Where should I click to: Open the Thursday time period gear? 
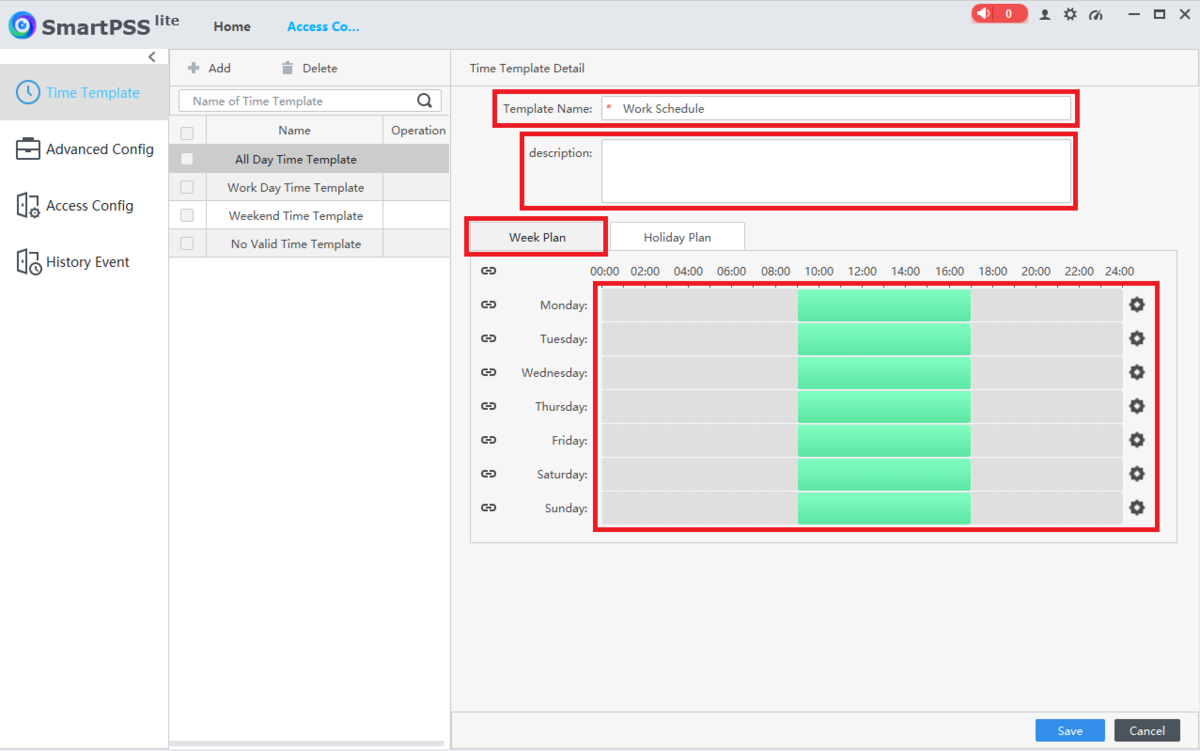[1136, 406]
